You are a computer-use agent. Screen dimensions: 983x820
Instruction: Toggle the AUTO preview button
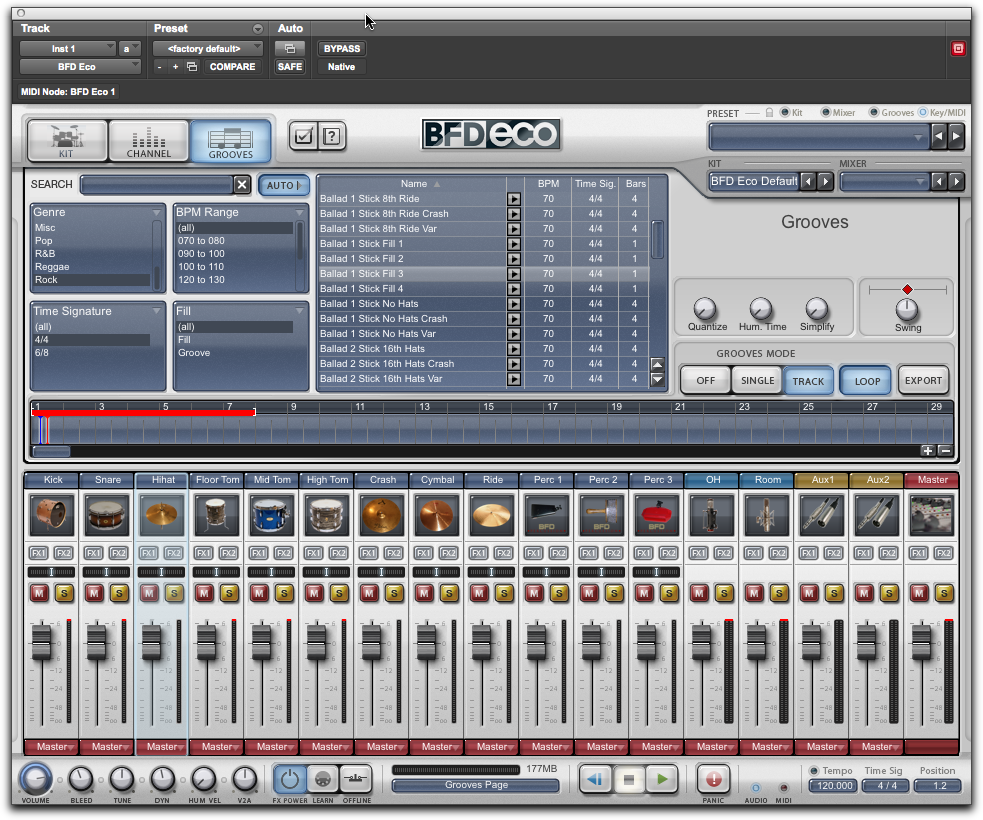(283, 185)
